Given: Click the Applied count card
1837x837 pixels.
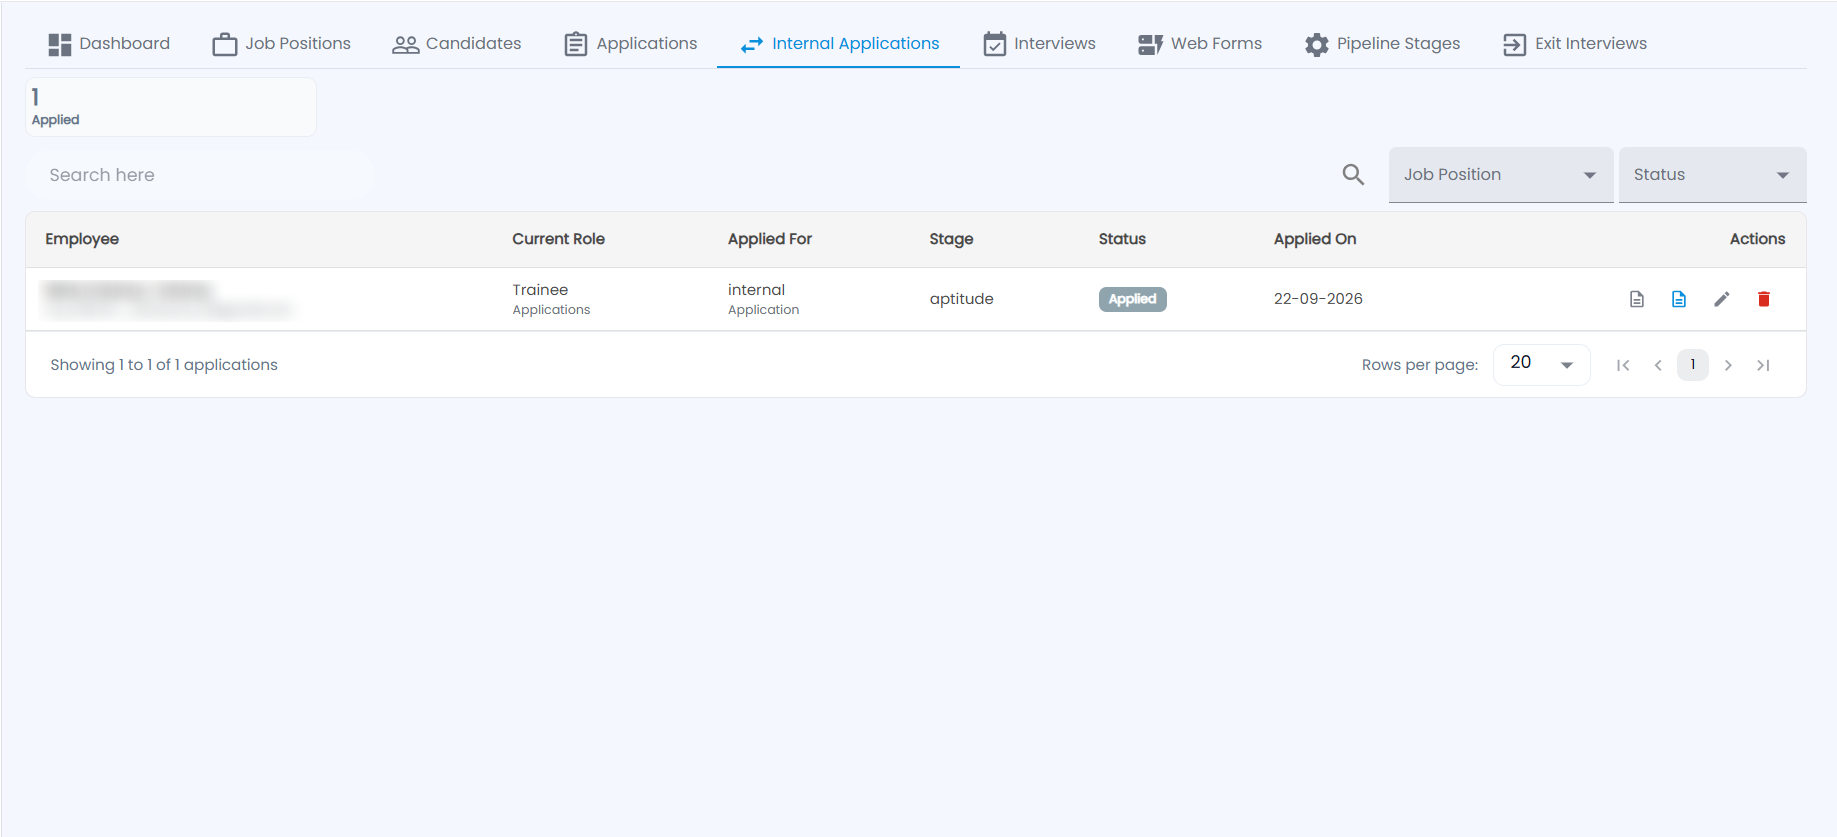Looking at the screenshot, I should click(x=171, y=107).
